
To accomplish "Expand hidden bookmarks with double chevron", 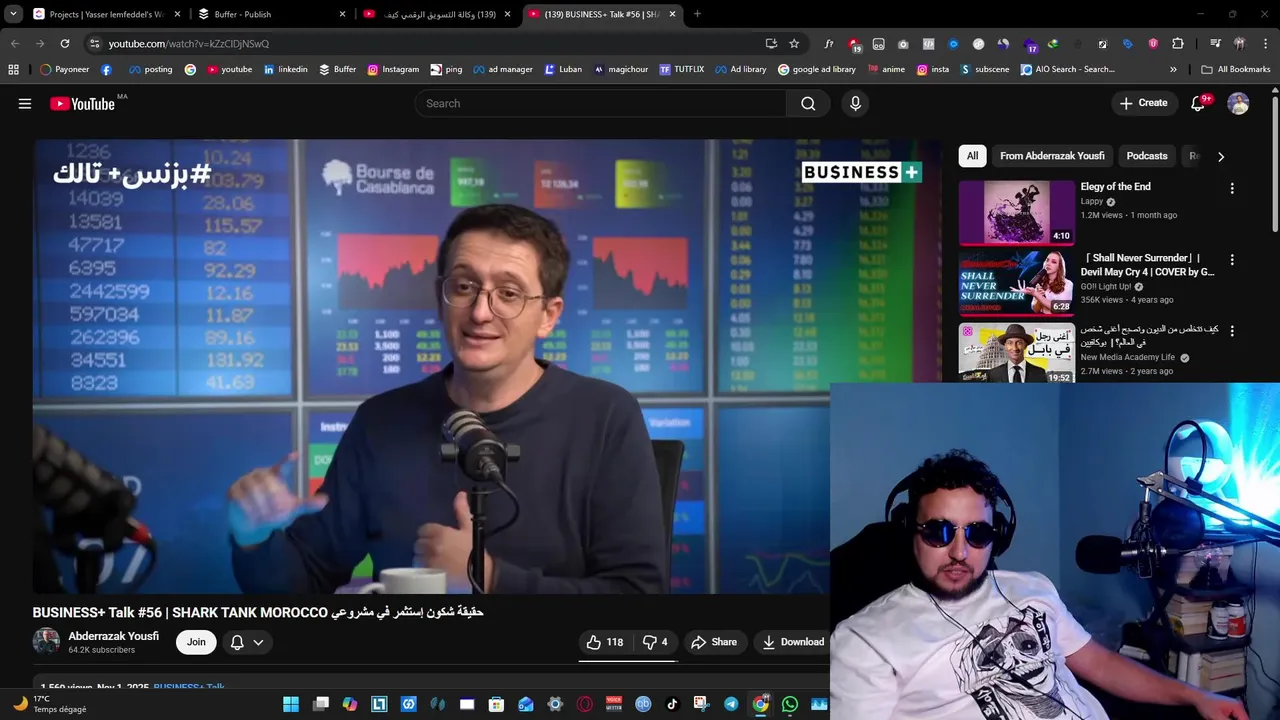I will (1173, 69).
